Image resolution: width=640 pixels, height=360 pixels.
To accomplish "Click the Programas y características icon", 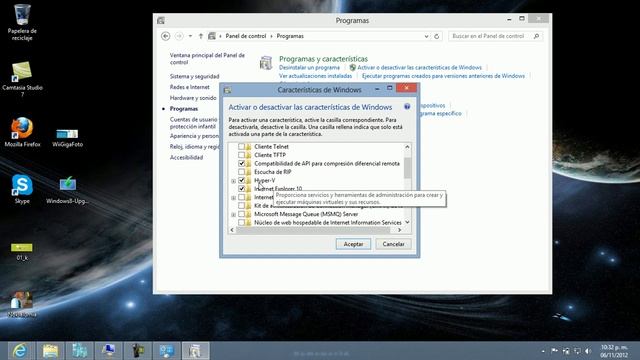I will click(x=266, y=63).
